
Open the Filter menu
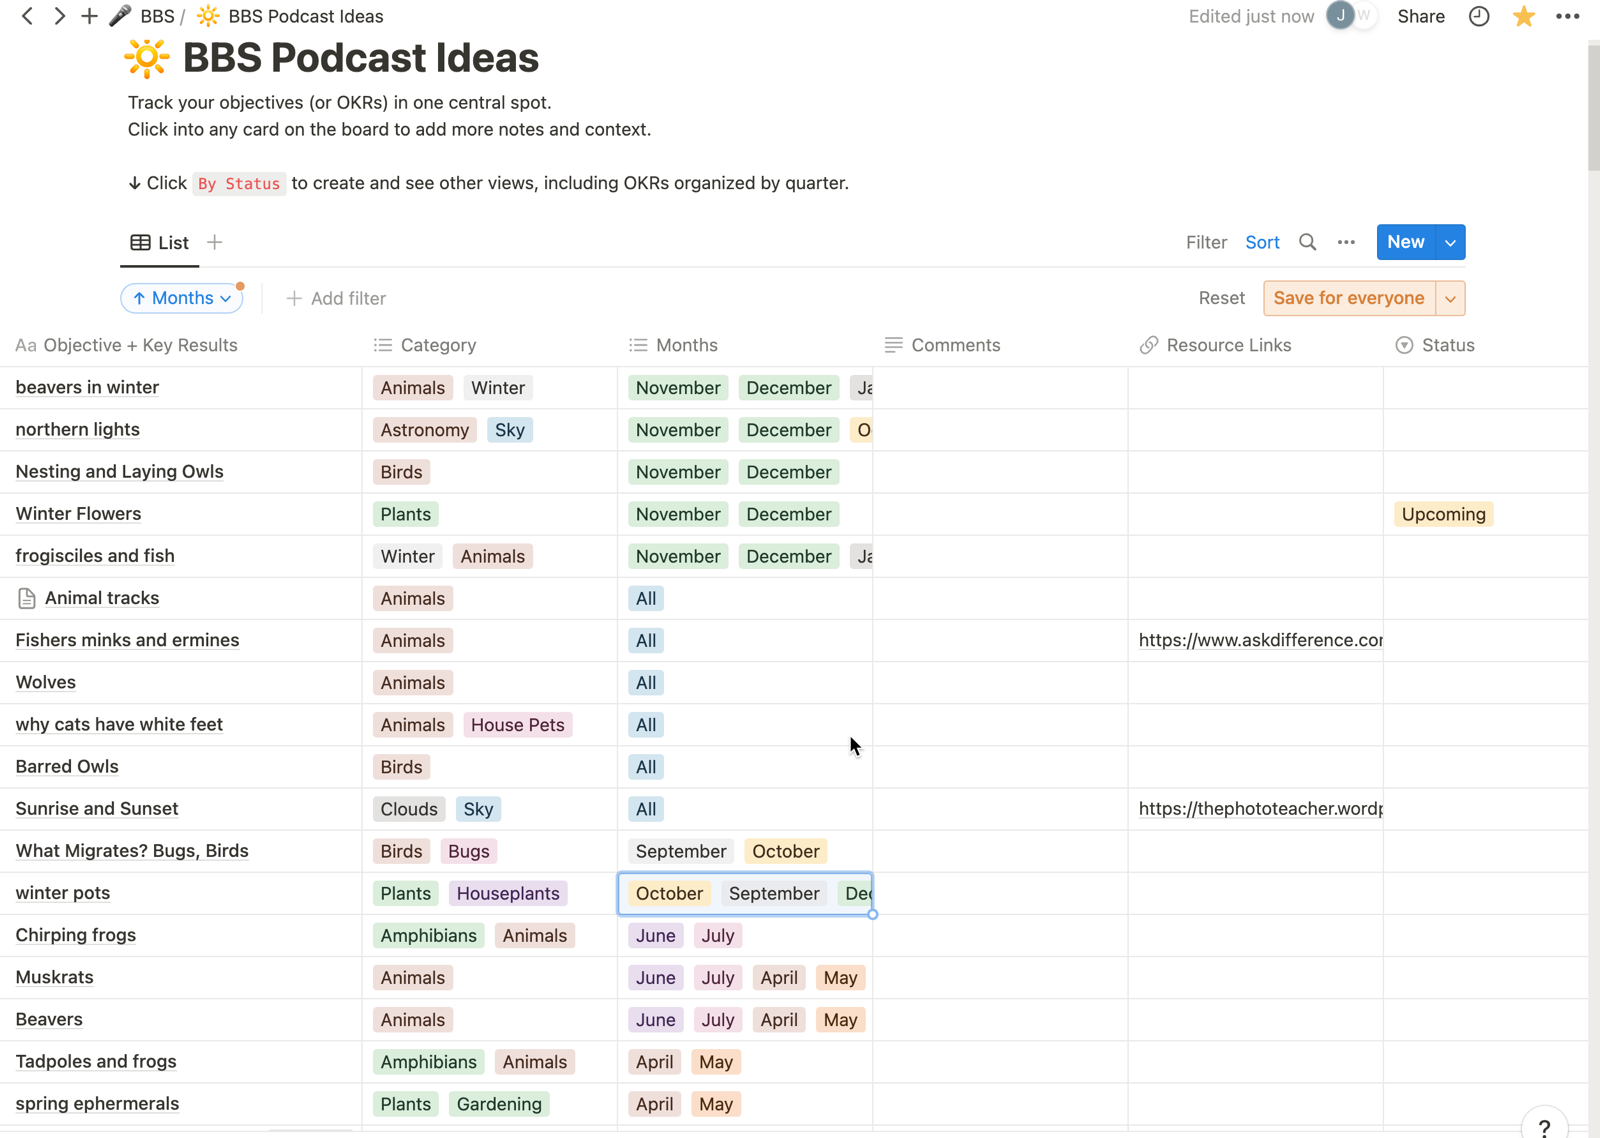click(x=1206, y=242)
